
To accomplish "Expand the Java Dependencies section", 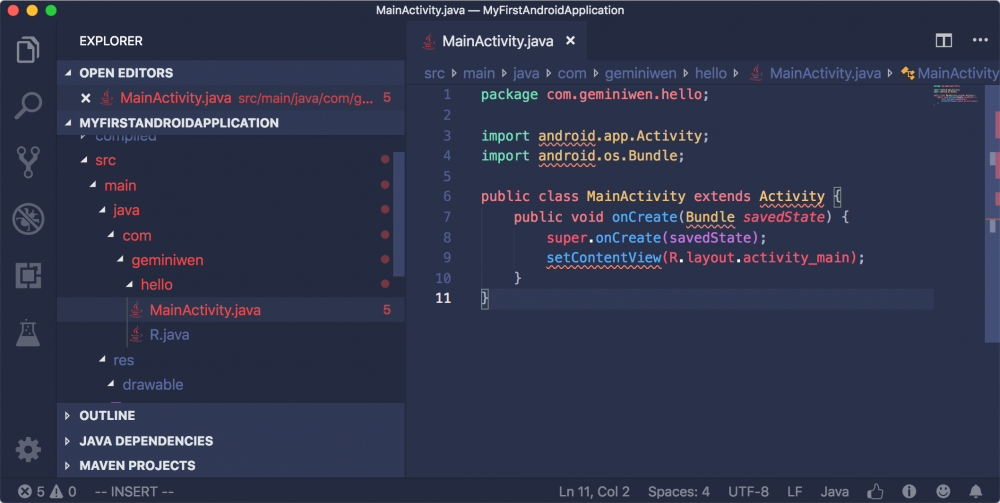I will click(x=68, y=441).
